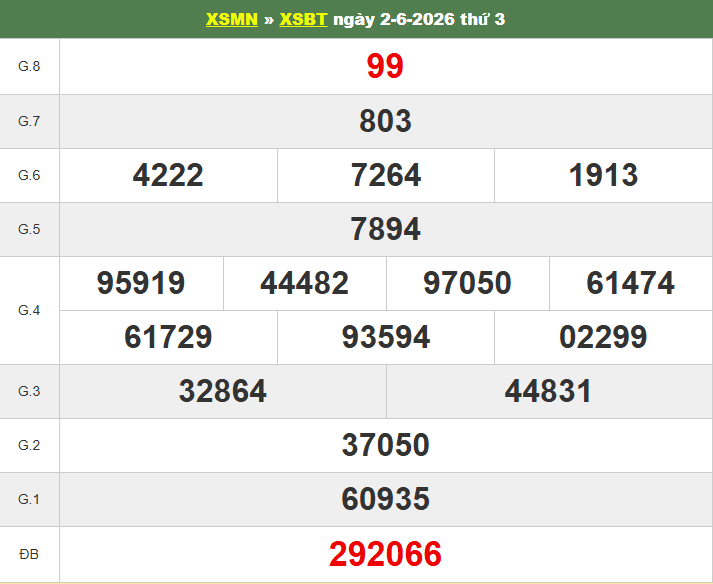Screen dimensions: 713x584
Task: Click the G.3 number 32864
Action: (223, 391)
